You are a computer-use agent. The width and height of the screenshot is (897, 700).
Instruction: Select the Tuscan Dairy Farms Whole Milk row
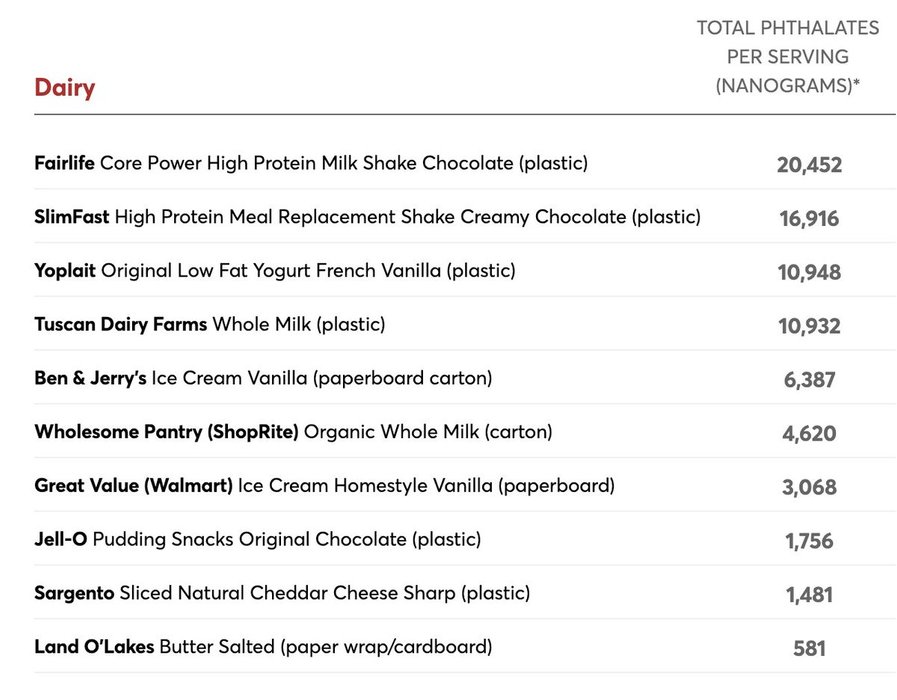(465, 325)
